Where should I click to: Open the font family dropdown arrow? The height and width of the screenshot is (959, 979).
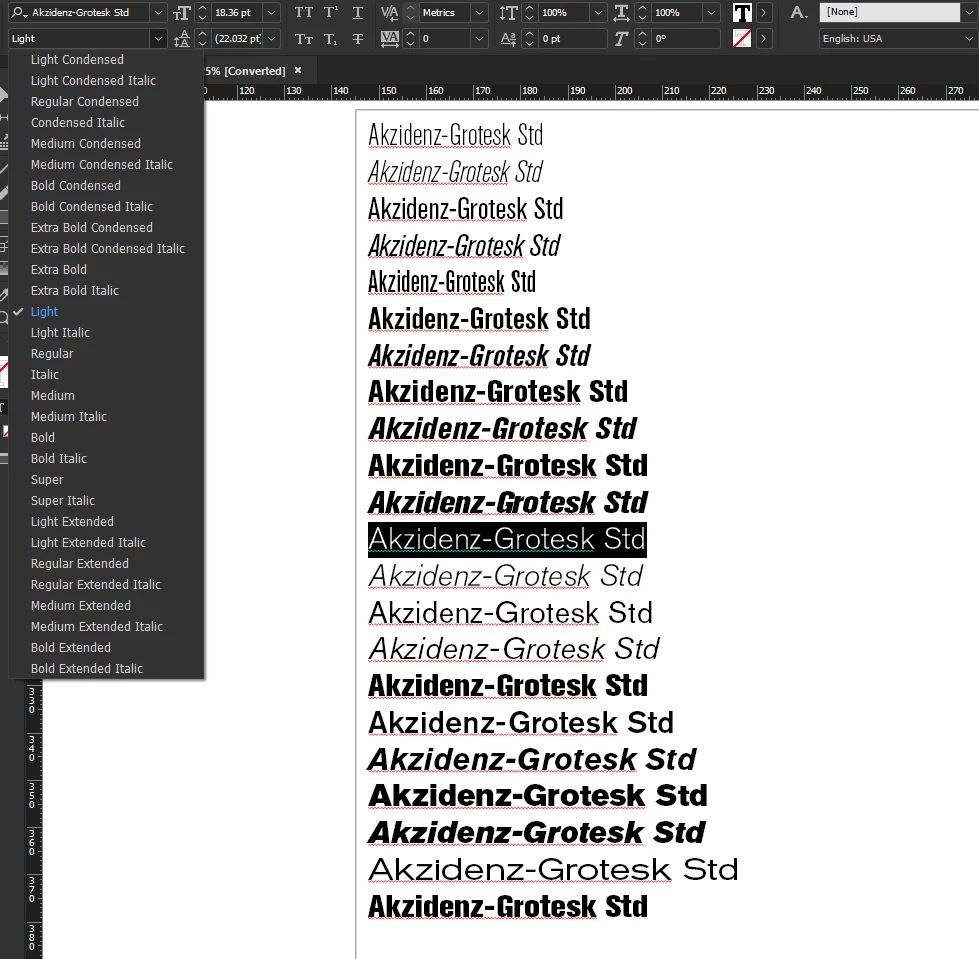point(158,12)
